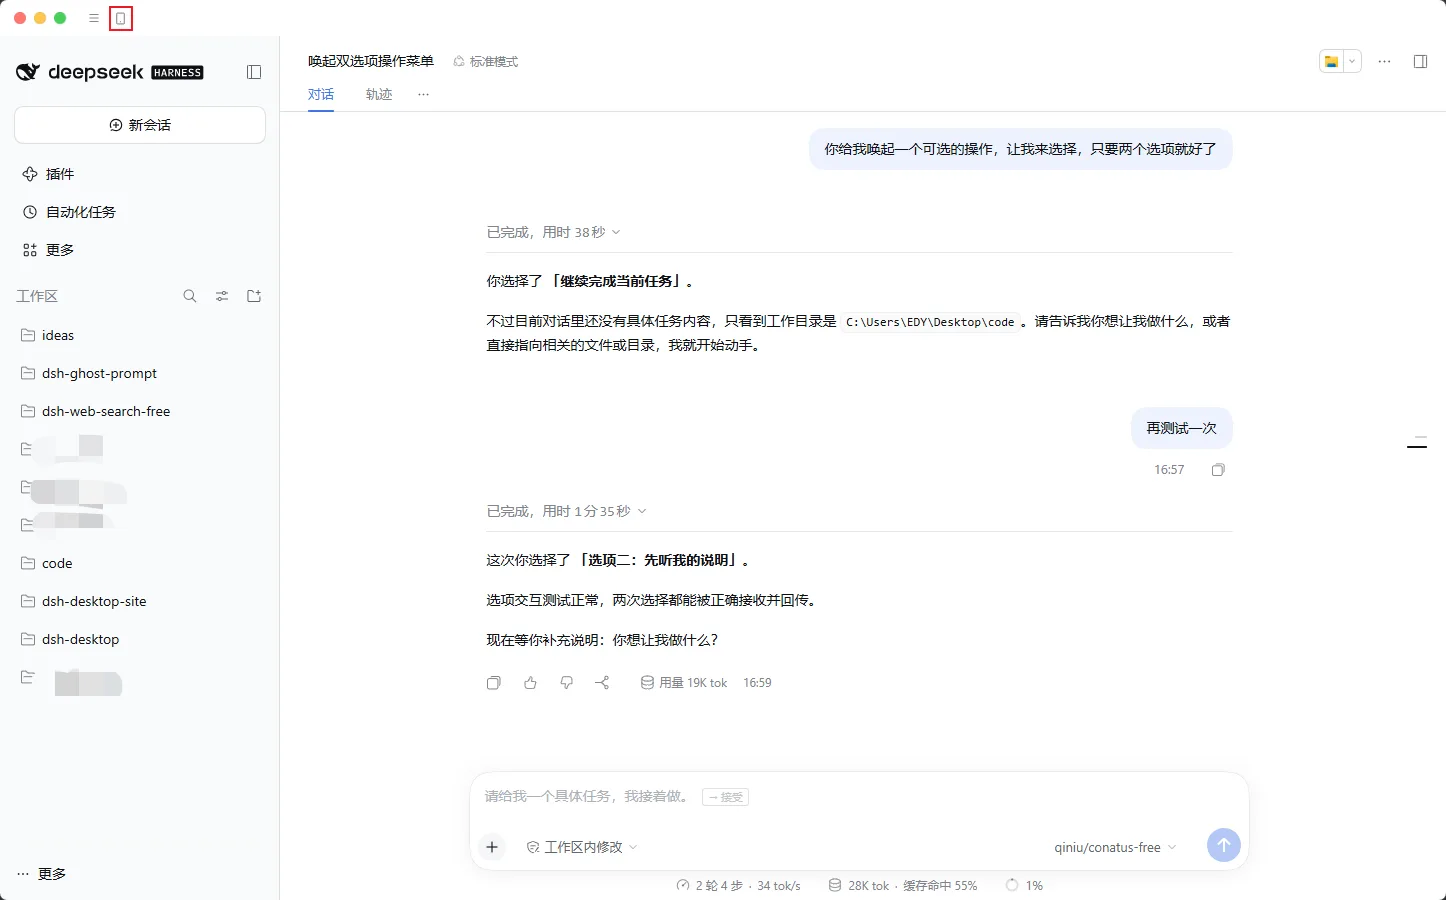Screen dimensions: 1446x900
Task: Focus the message input field
Action: [x=860, y=797]
